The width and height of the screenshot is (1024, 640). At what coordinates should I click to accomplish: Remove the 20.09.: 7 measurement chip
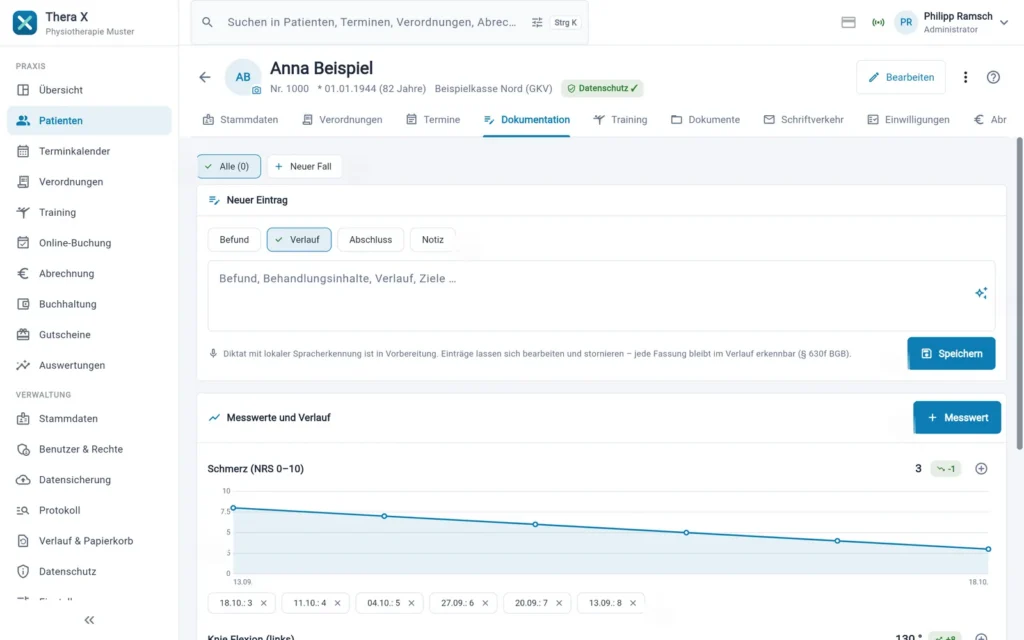coord(559,603)
